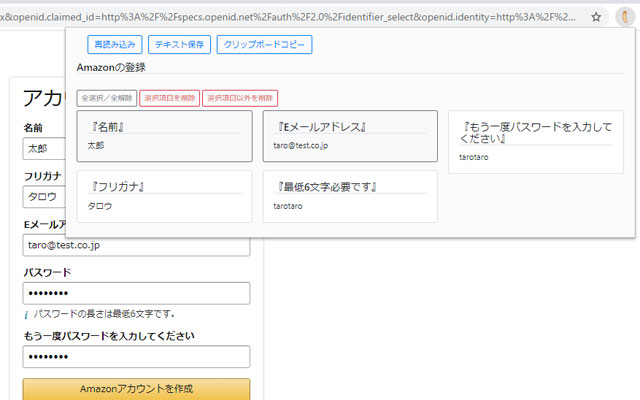This screenshot has width=640, height=400.
Task: Select the 『もう一度パスワードを入力してください』 card
Action: pyautogui.click(x=536, y=142)
